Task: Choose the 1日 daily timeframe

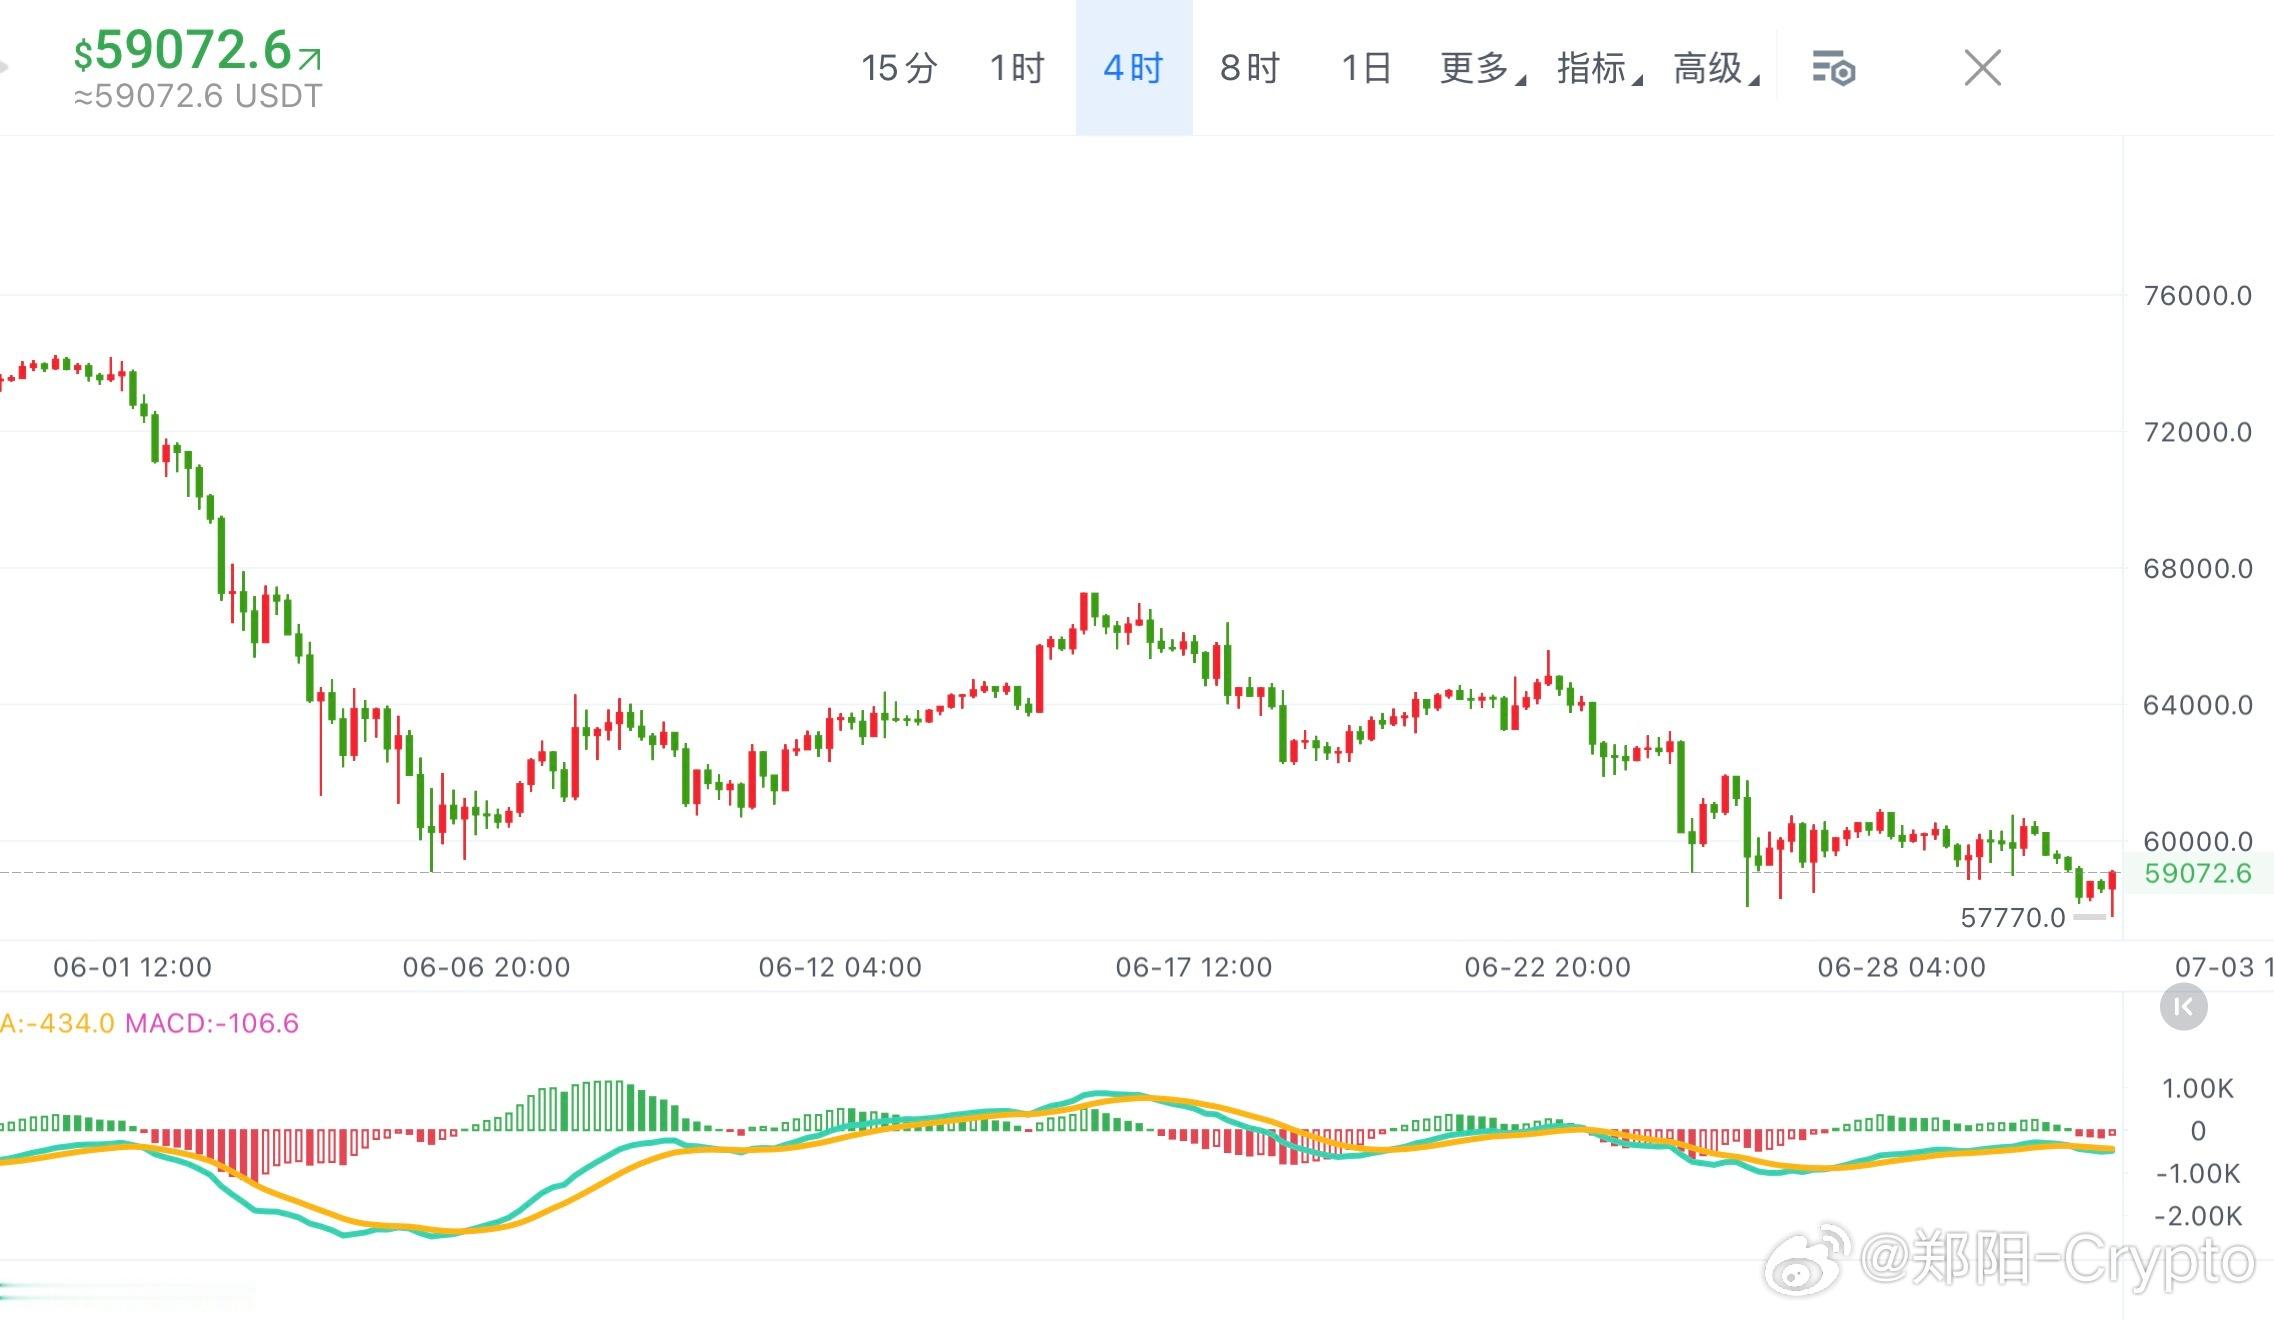Action: [x=1366, y=68]
